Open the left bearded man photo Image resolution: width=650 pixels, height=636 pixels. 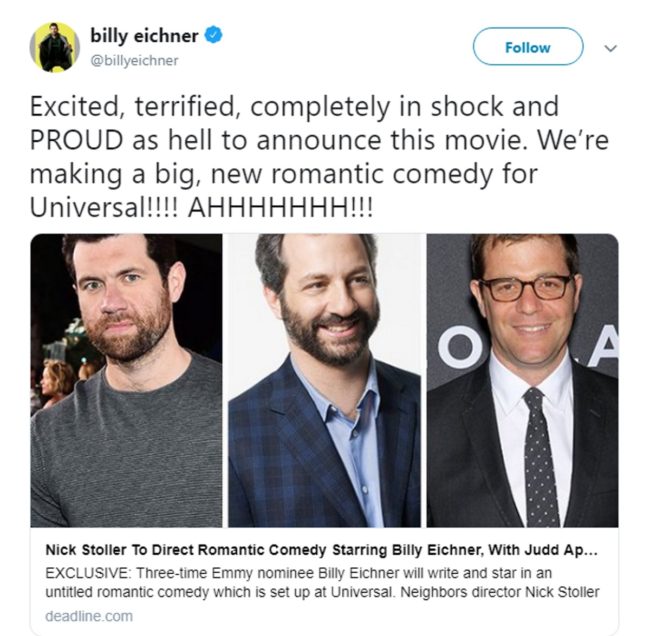click(x=126, y=380)
